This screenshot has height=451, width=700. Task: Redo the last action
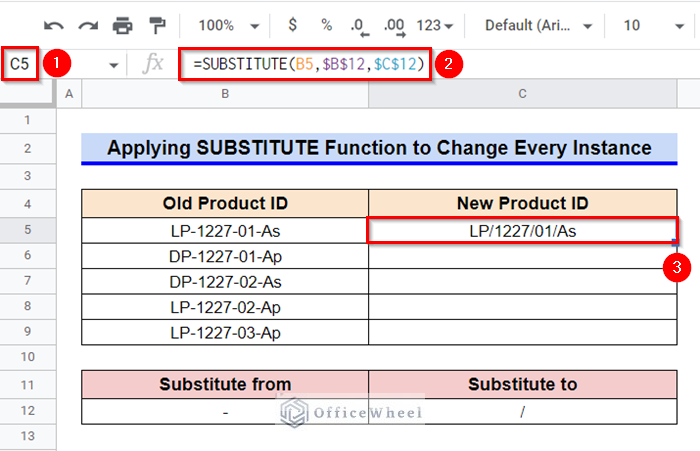click(88, 26)
